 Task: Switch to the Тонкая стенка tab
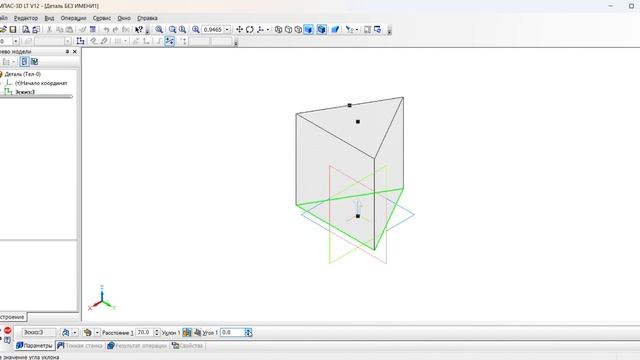pyautogui.click(x=80, y=346)
